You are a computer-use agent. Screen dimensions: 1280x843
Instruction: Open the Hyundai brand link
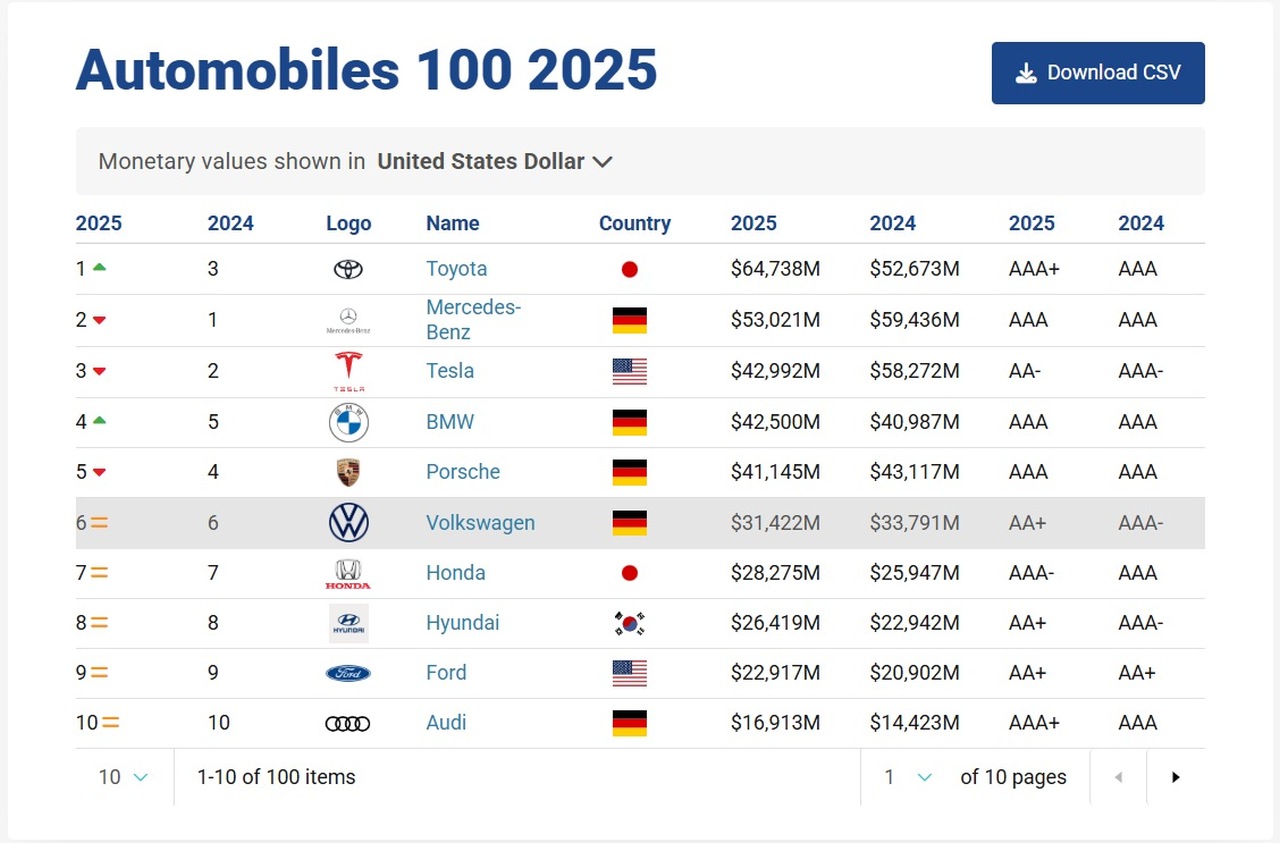click(462, 623)
